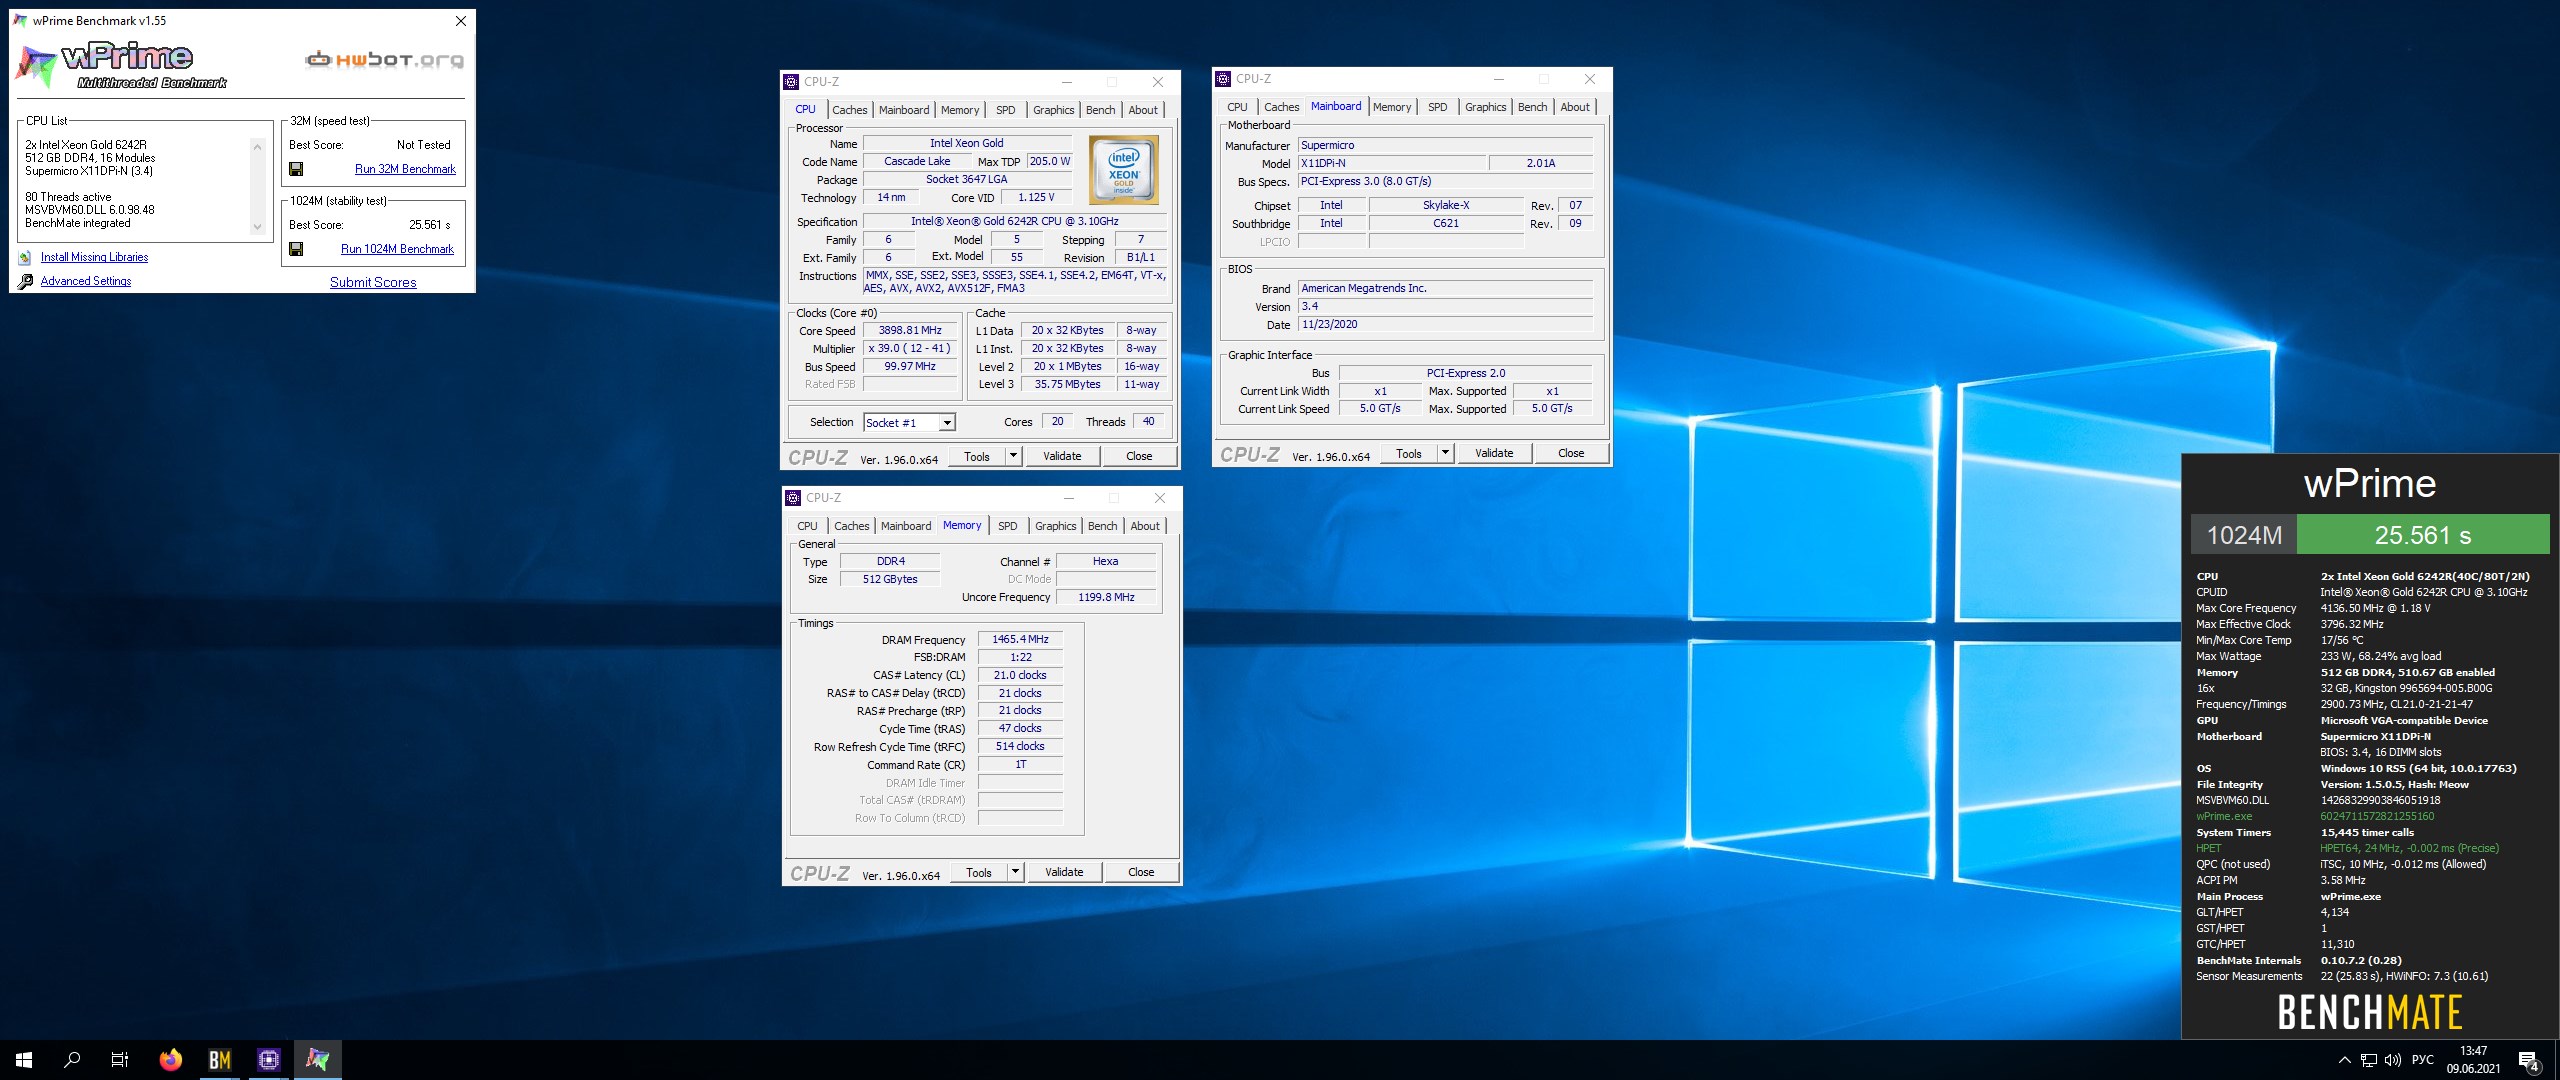Open Task View on the taskbar
This screenshot has width=2560, height=1080.
120,1060
